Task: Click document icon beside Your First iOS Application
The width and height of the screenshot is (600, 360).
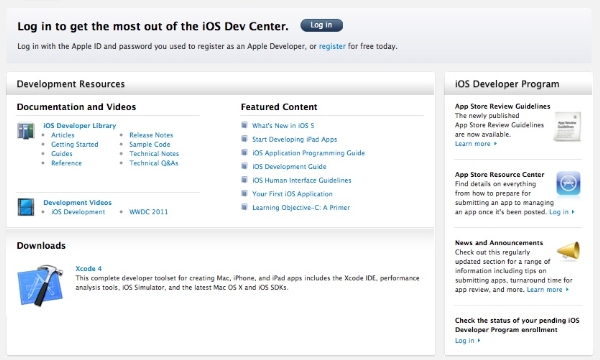Action: (244, 193)
